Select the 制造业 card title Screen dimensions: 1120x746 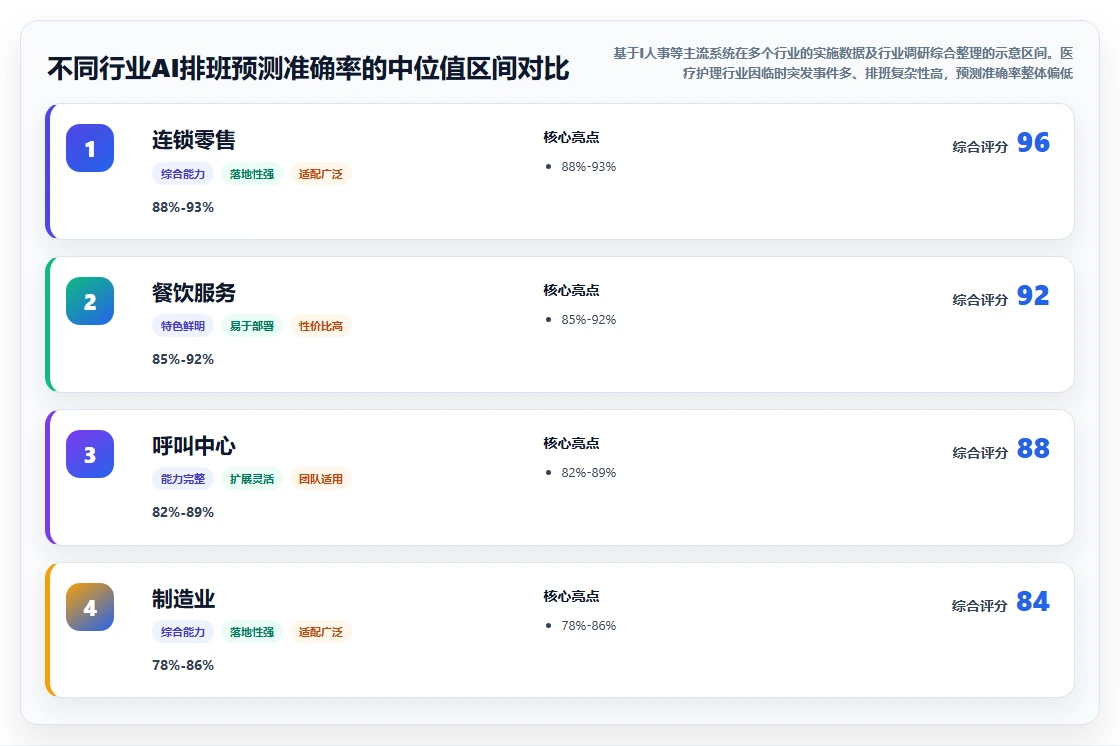184,599
